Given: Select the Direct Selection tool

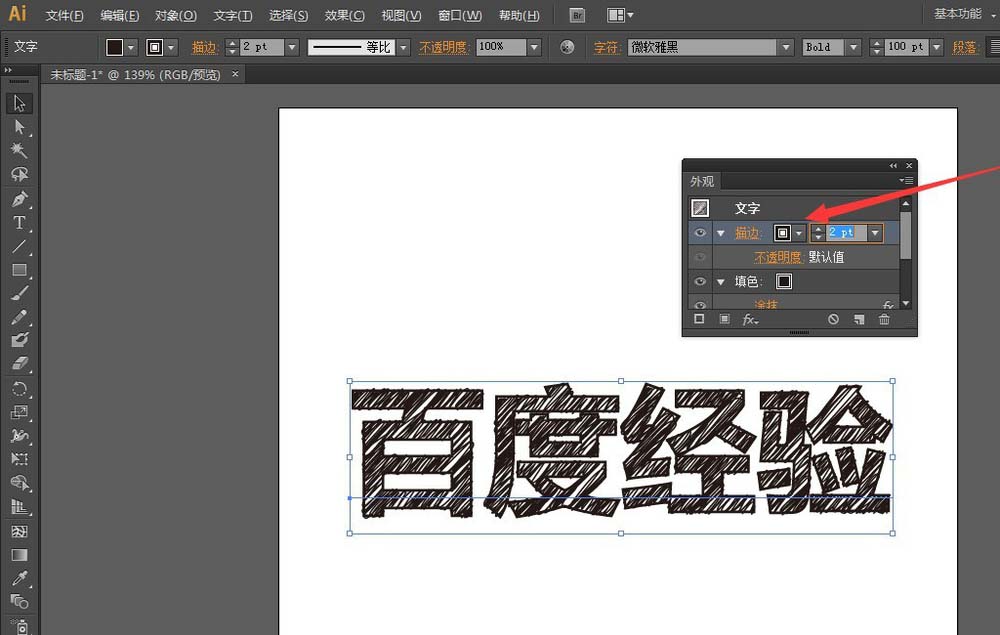Looking at the screenshot, I should point(19,127).
